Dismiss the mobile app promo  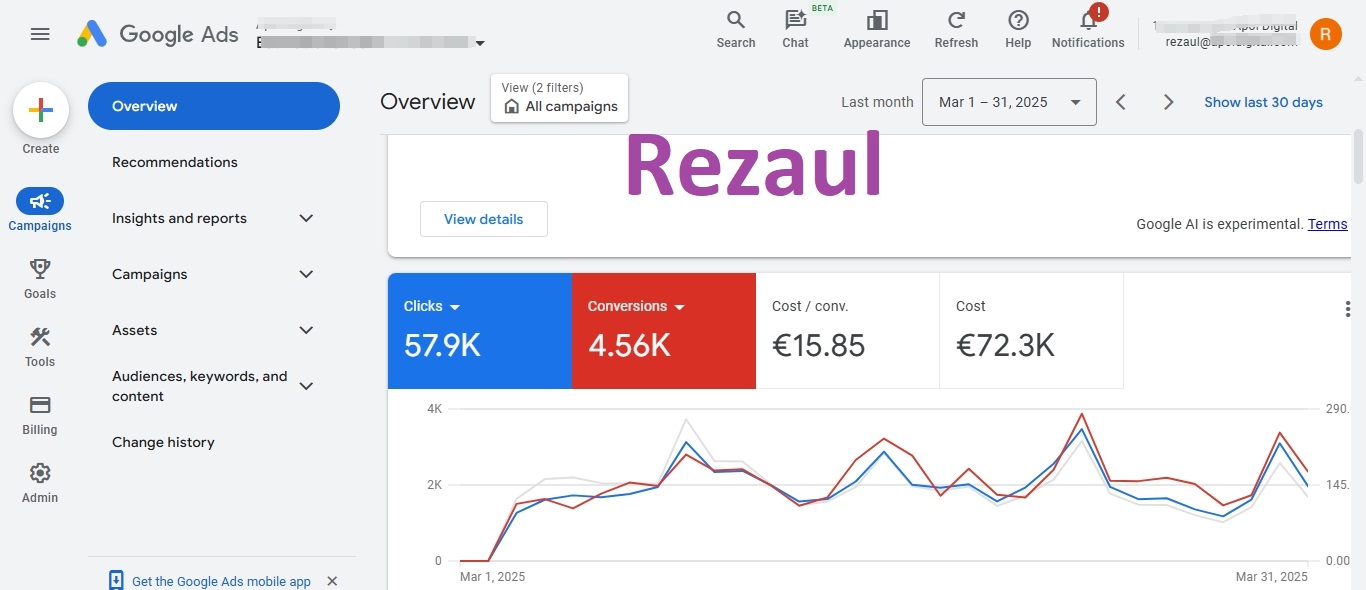(x=332, y=581)
